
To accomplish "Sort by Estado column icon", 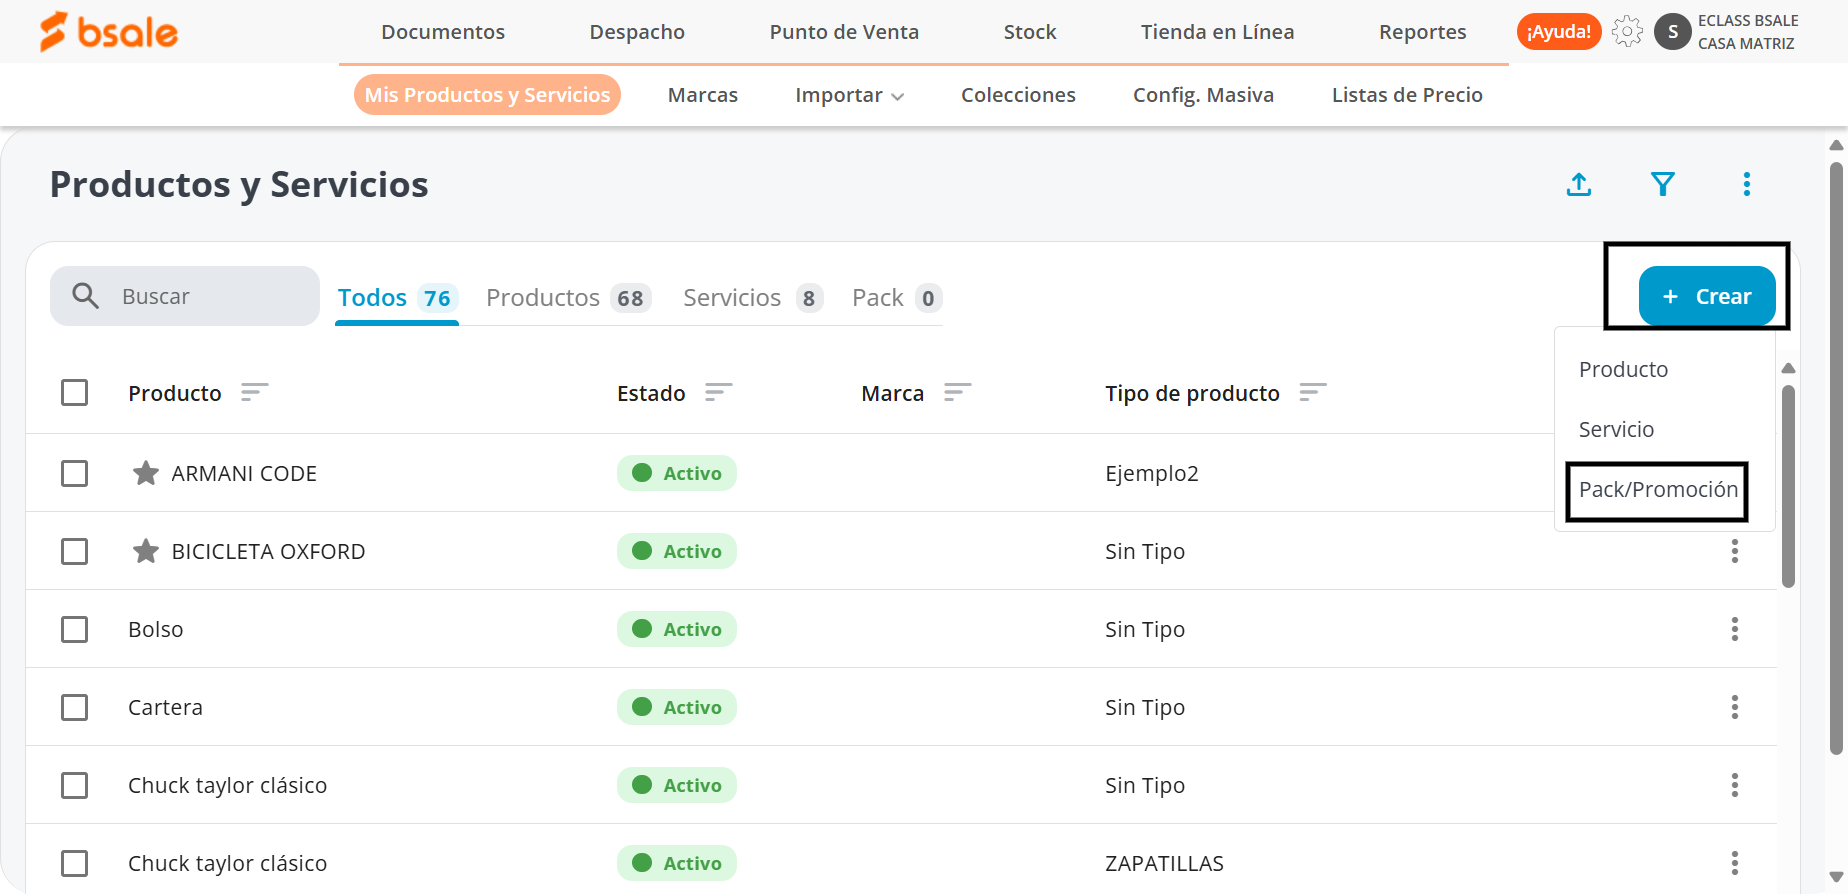I will tap(719, 392).
